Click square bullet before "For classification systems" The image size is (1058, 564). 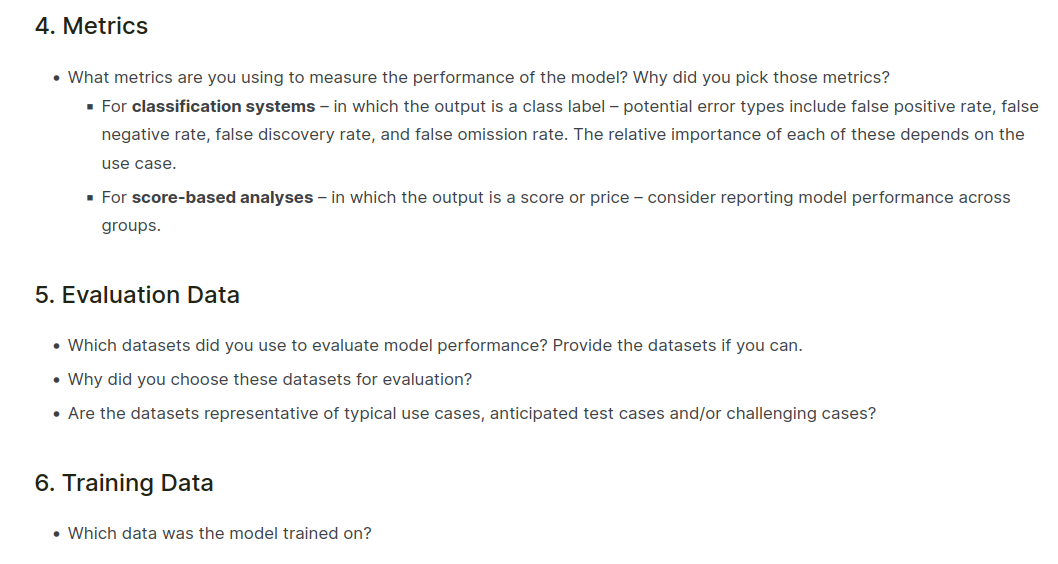click(90, 106)
